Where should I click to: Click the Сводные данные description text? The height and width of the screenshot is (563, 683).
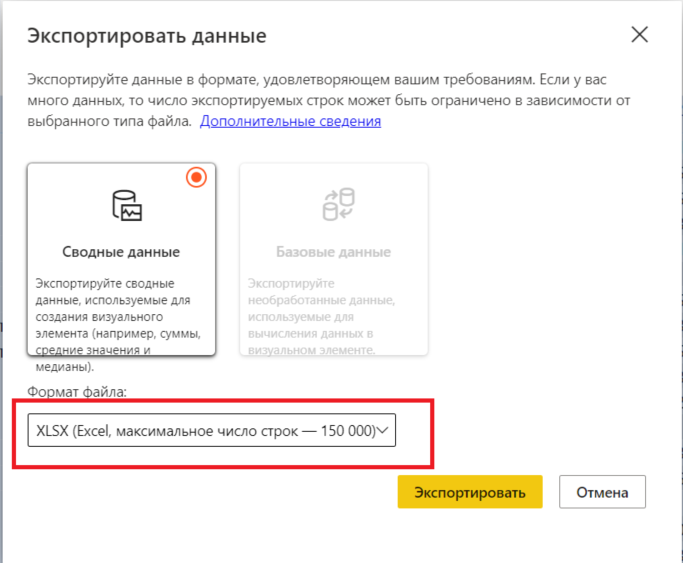click(x=119, y=317)
